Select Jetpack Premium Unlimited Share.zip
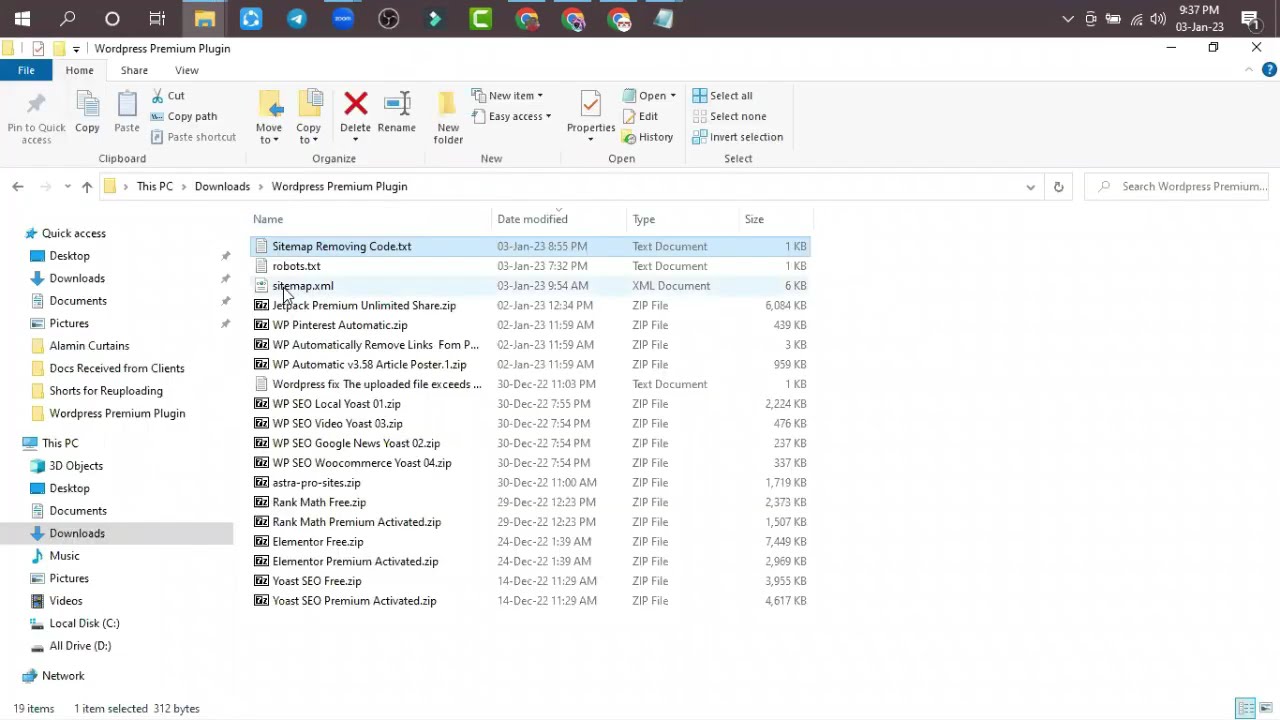Viewport: 1280px width, 720px height. [x=364, y=305]
